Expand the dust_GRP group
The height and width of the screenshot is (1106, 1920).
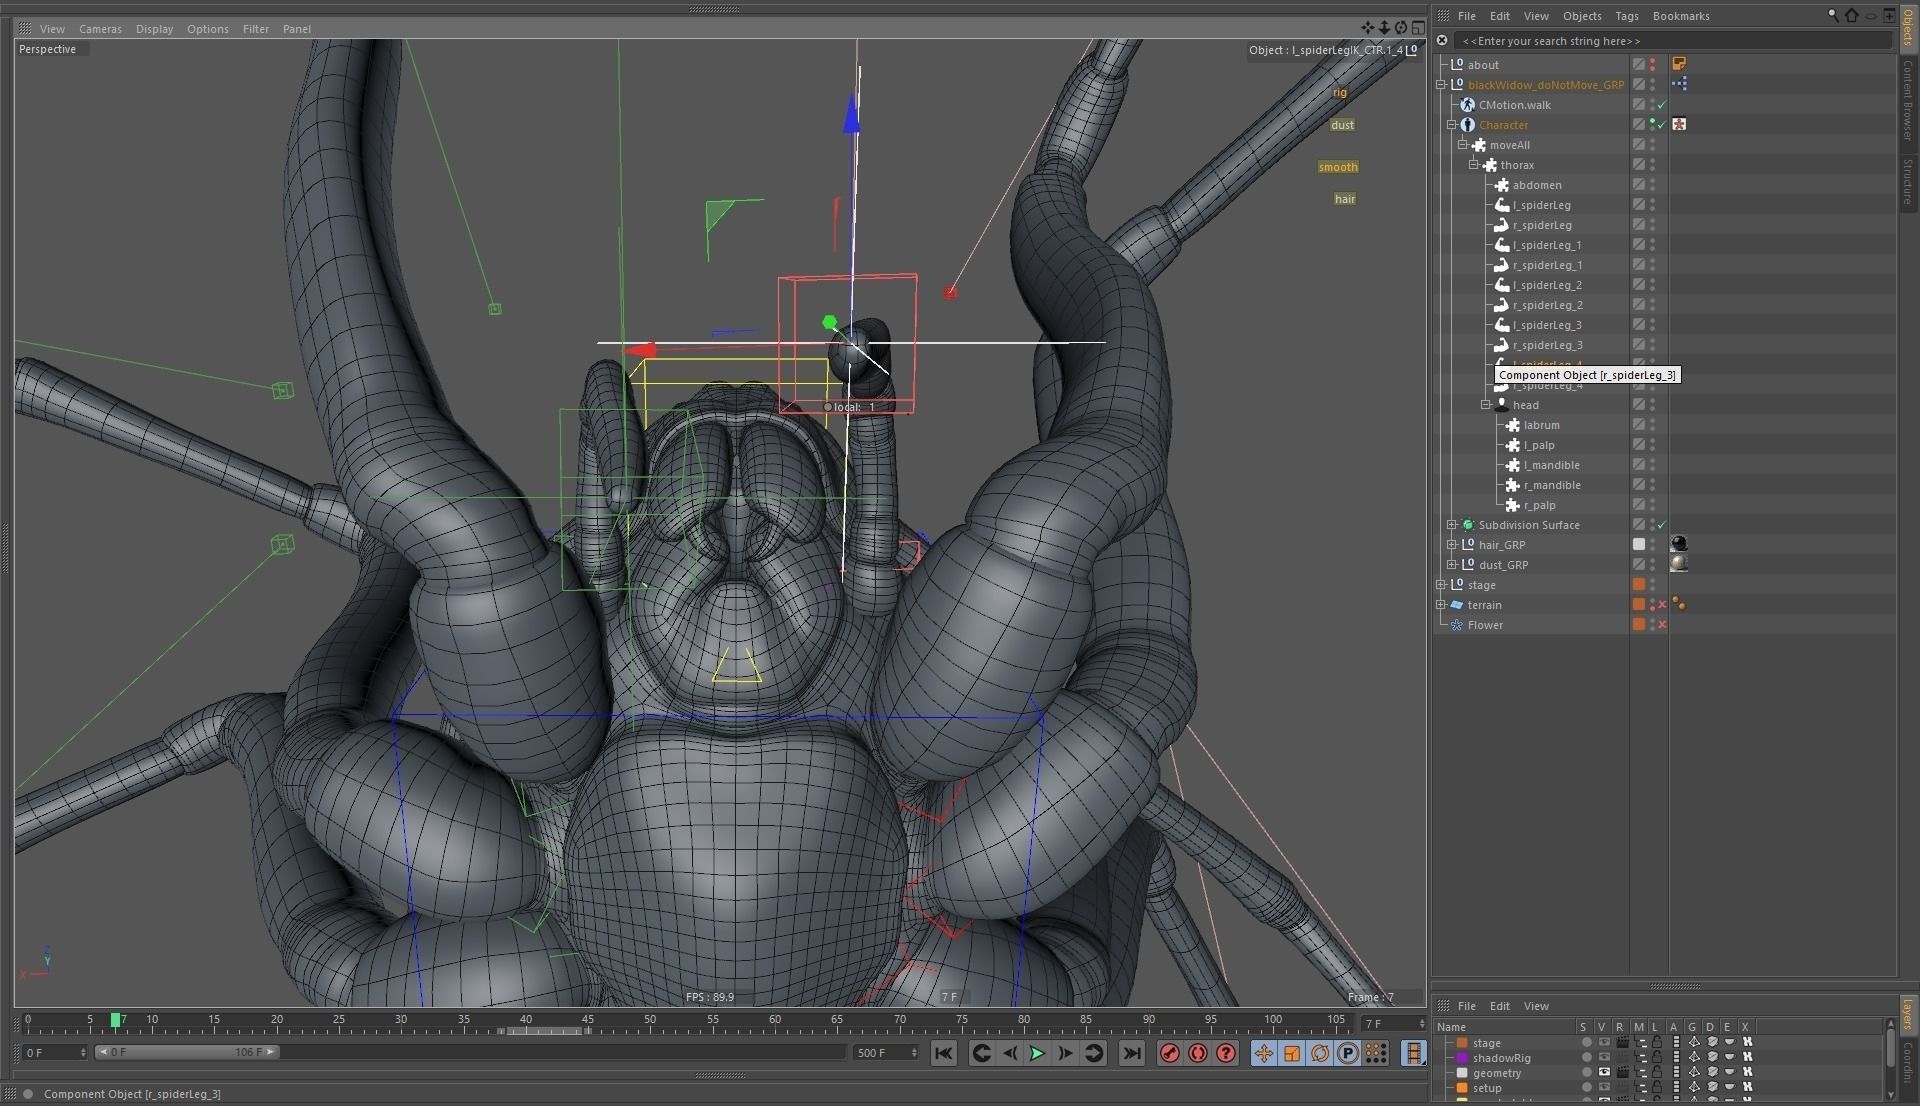point(1452,565)
